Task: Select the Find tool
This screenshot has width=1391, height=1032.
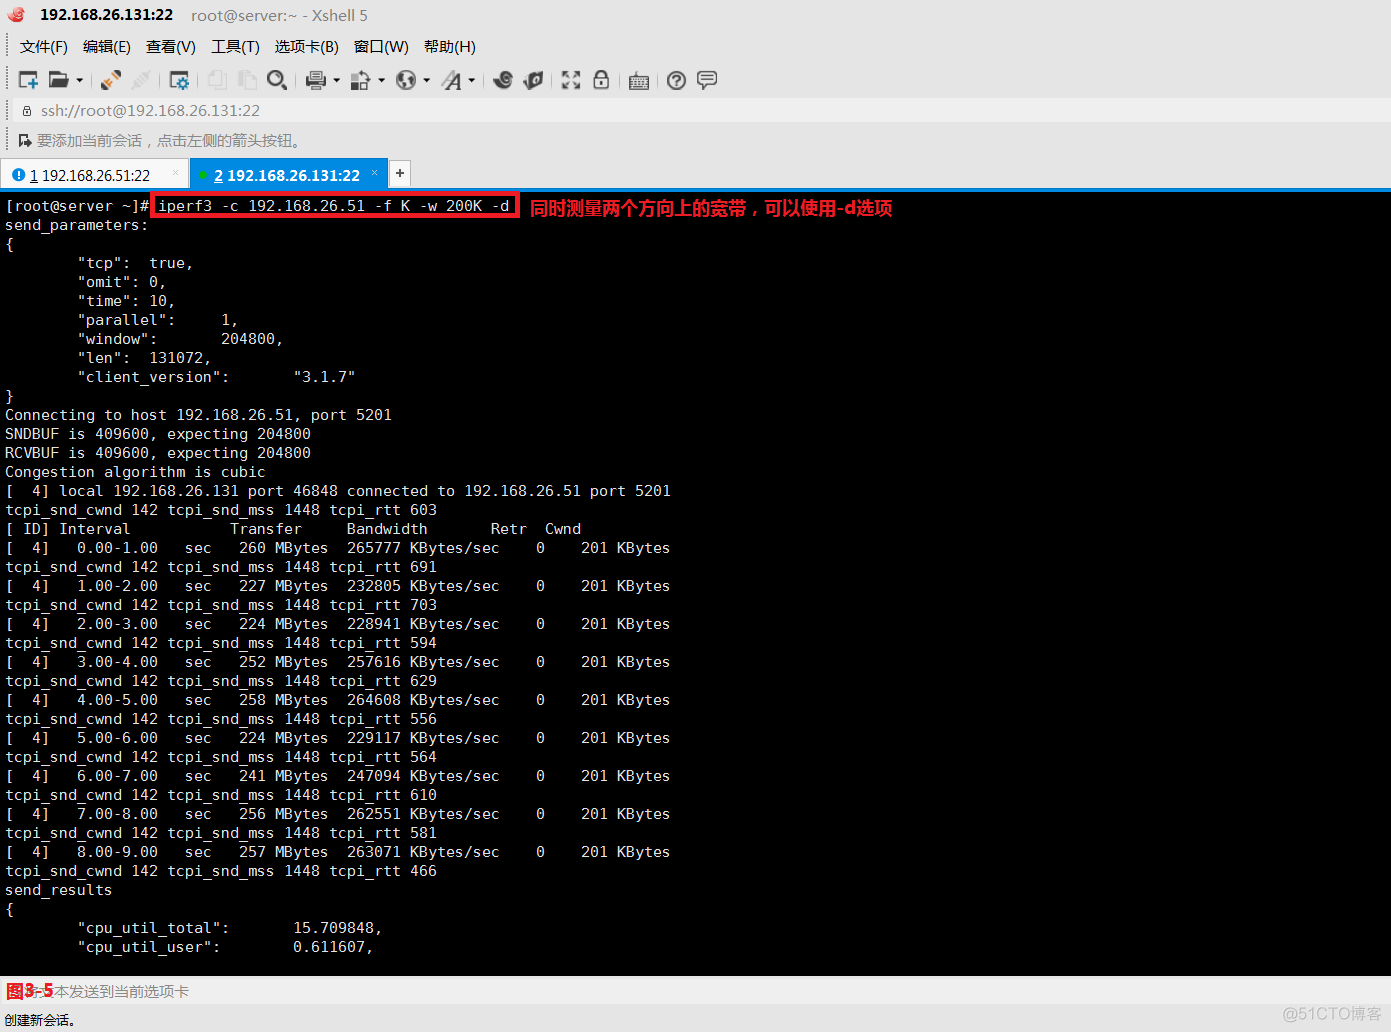Action: [277, 80]
